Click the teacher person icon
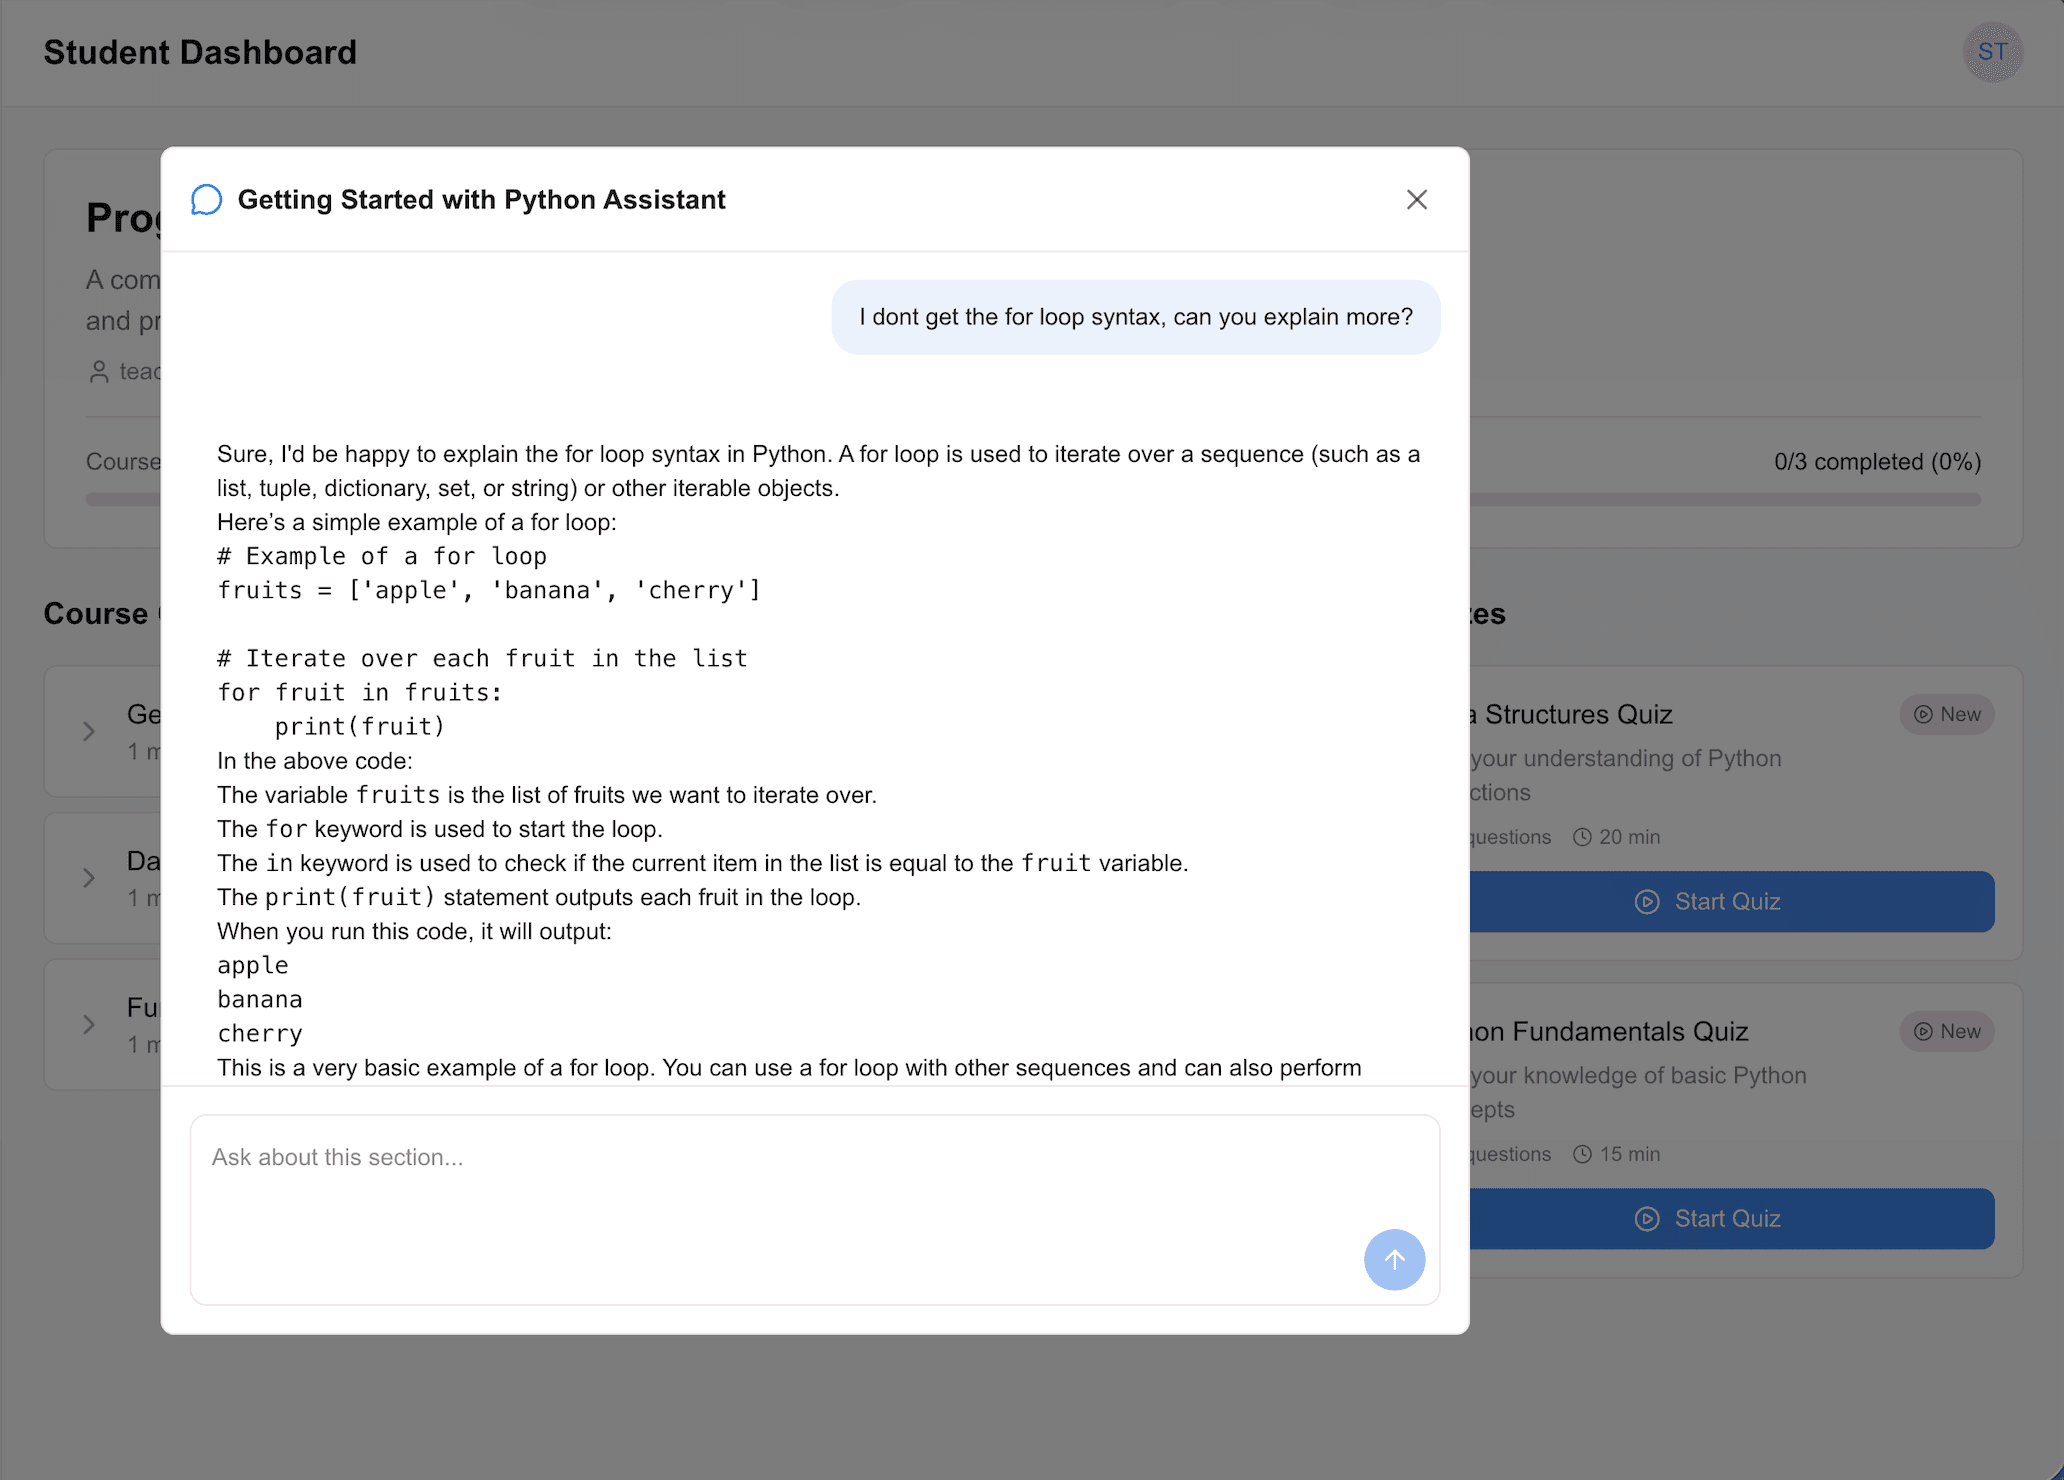This screenshot has width=2064, height=1480. tap(99, 372)
